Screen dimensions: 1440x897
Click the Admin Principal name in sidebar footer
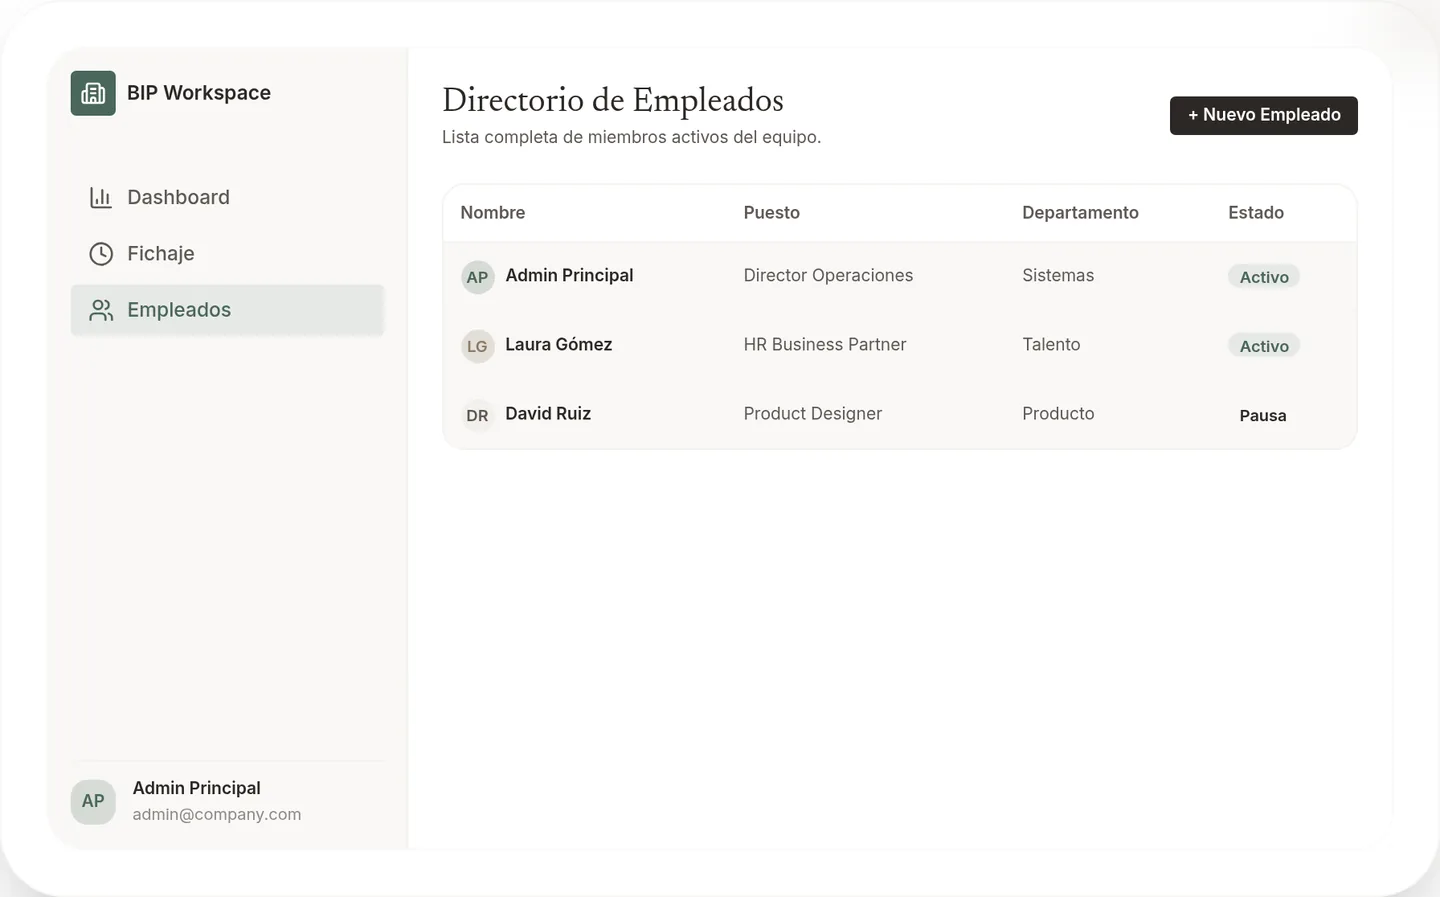[197, 788]
